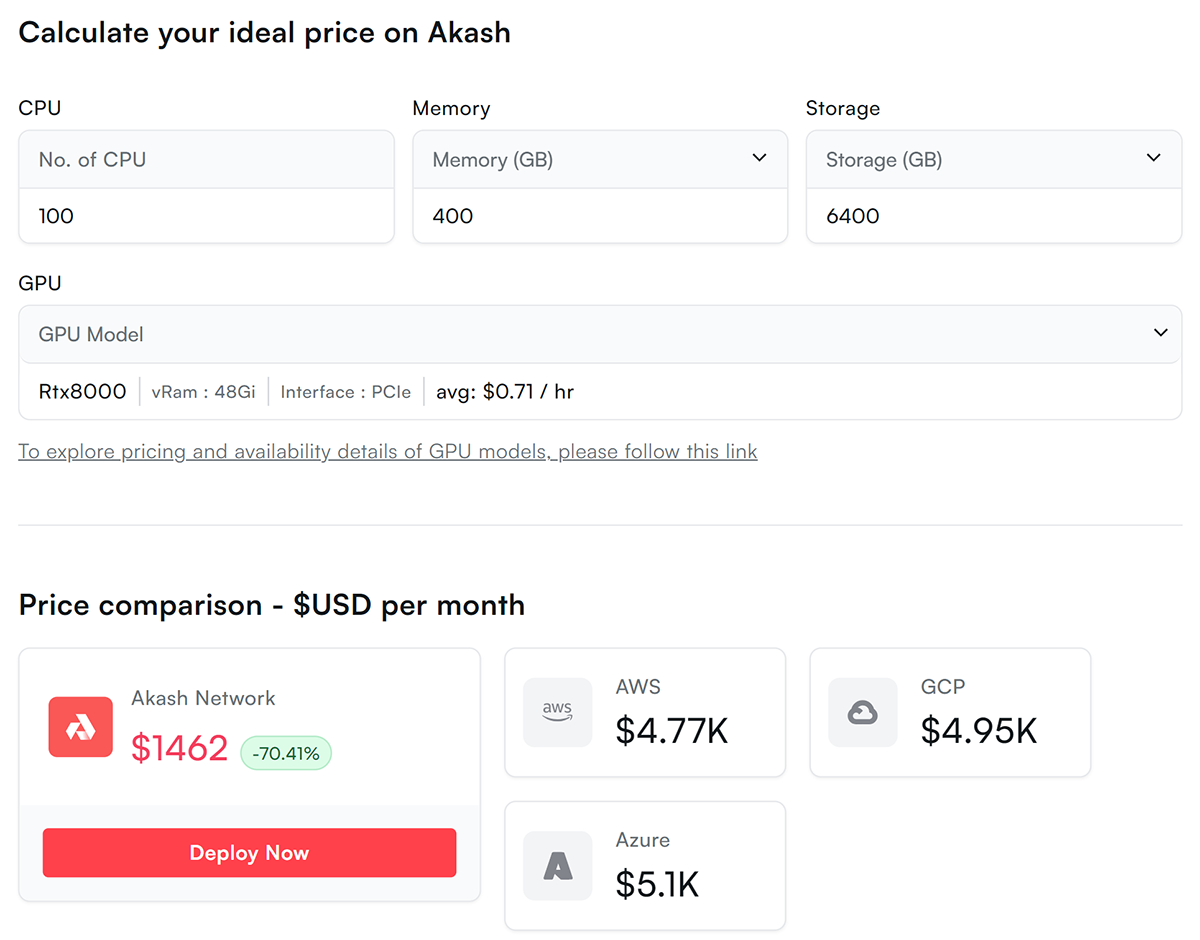Click the CPU count field showing 100

(x=206, y=216)
